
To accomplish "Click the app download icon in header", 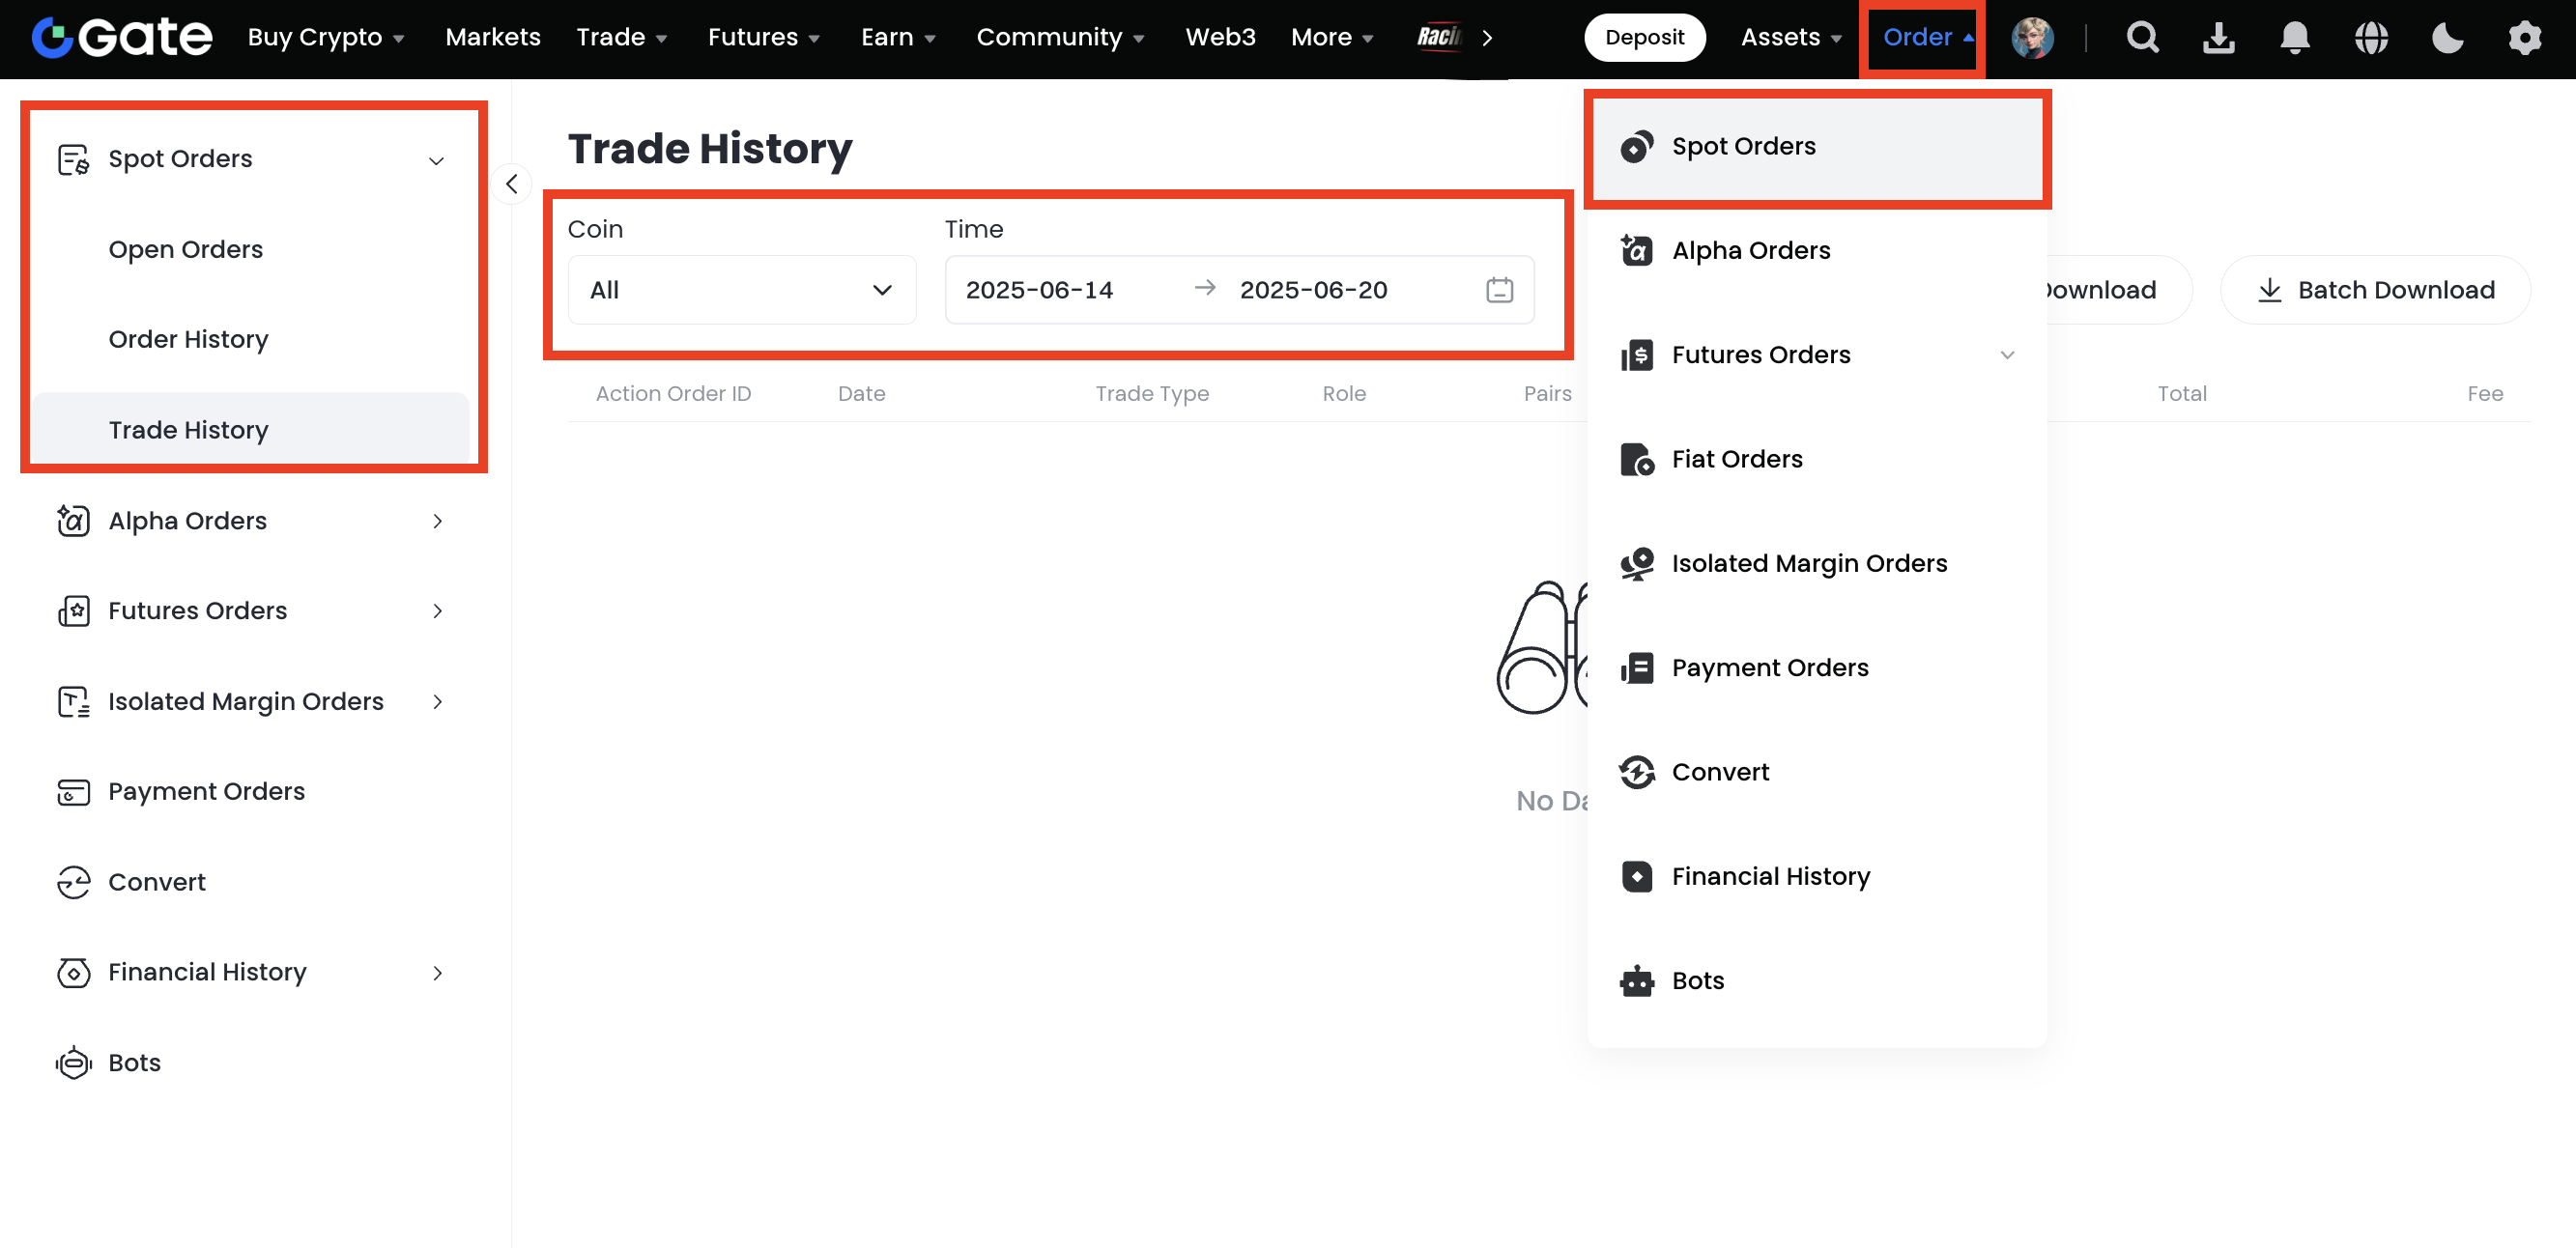I will (x=2218, y=38).
